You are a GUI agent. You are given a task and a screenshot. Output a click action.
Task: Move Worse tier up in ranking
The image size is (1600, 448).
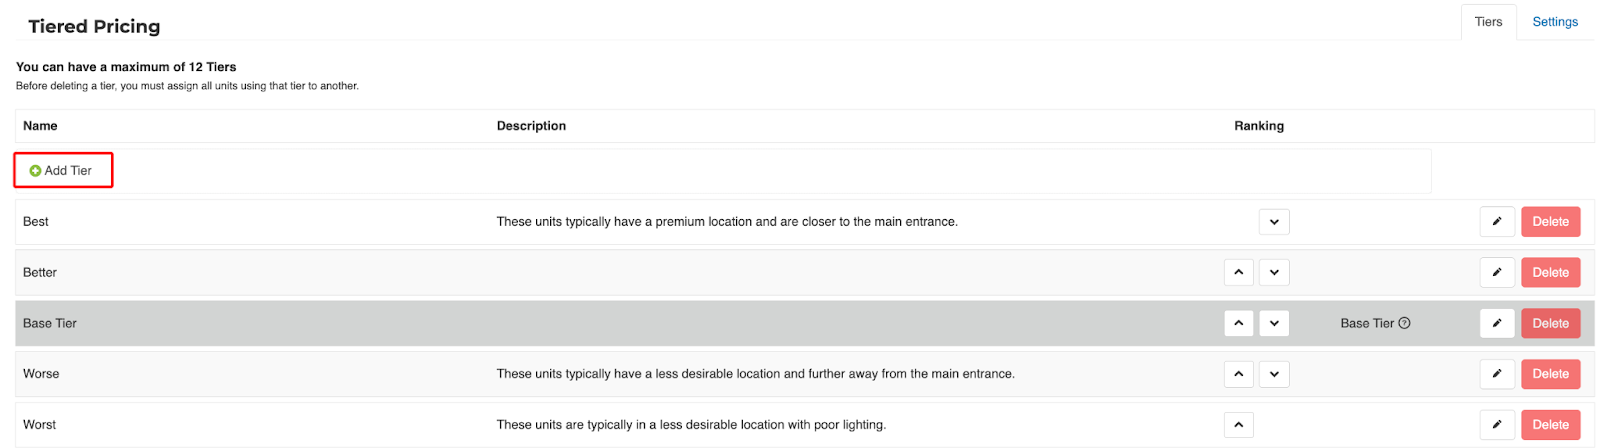[1238, 374]
